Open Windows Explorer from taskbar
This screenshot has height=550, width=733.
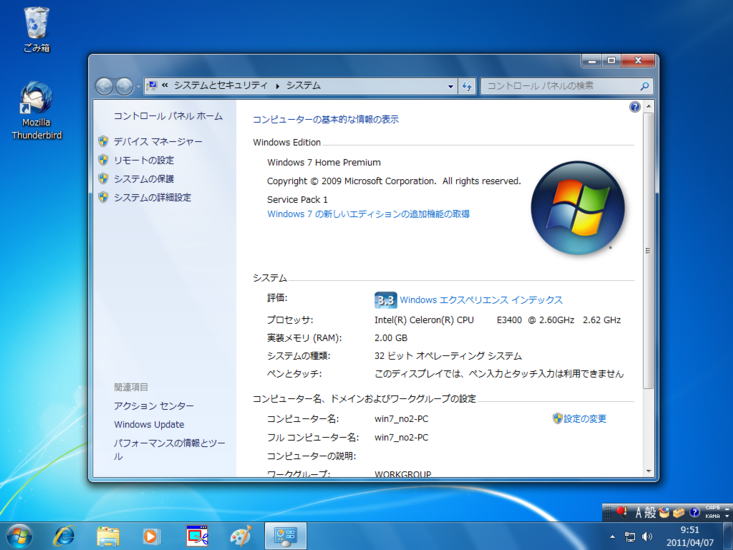click(108, 536)
